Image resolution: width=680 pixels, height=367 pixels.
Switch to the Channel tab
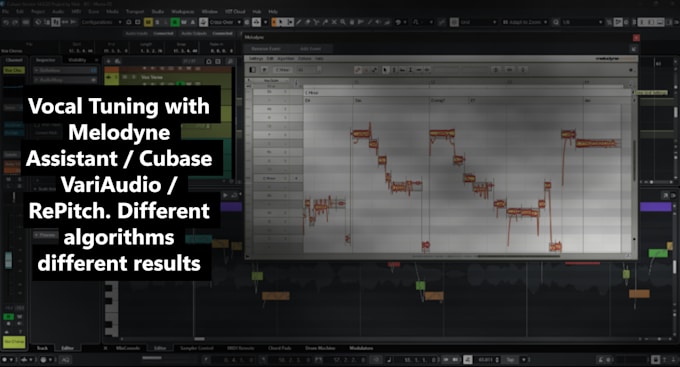coord(14,60)
